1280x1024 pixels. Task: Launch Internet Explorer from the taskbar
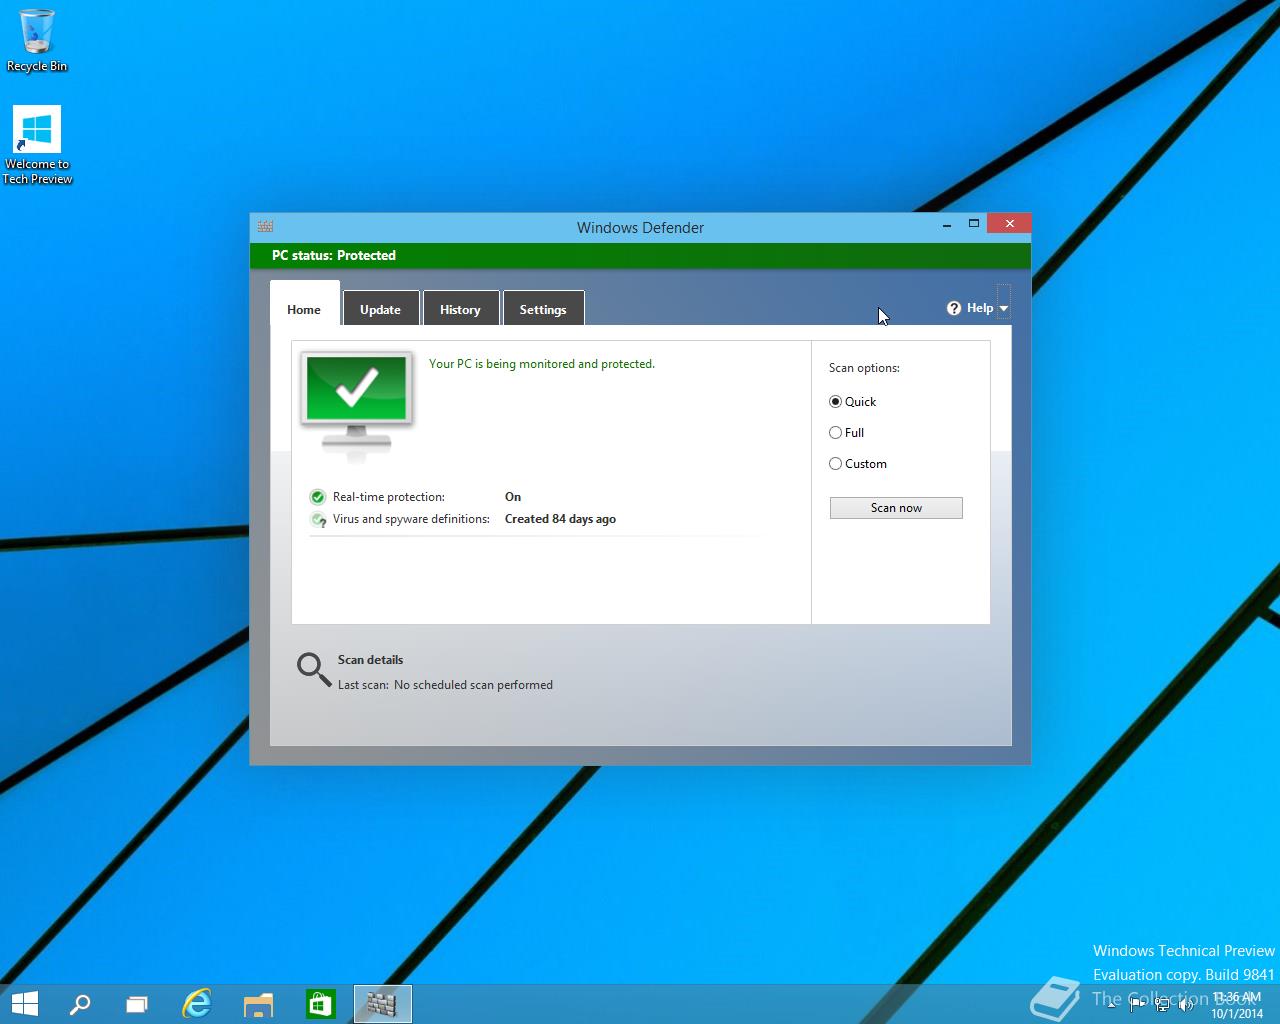click(197, 1004)
